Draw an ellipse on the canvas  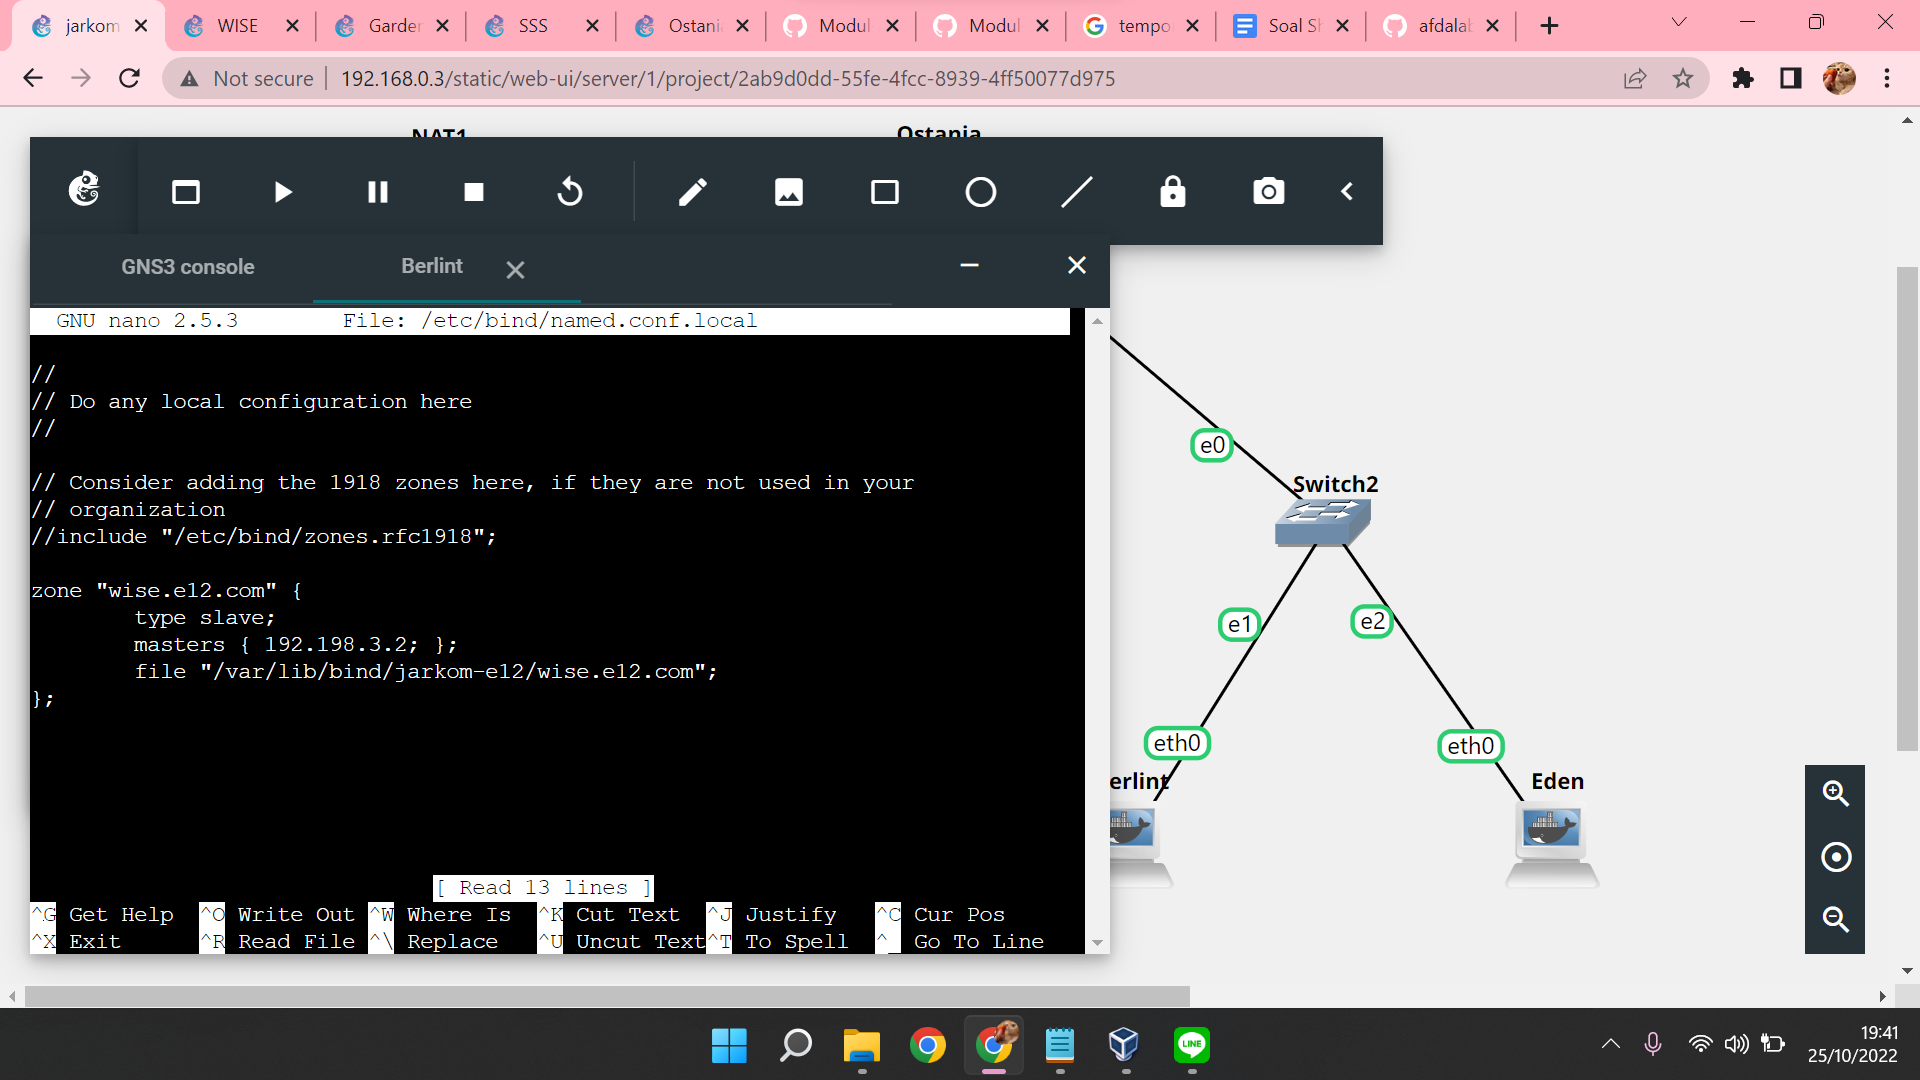tap(980, 191)
